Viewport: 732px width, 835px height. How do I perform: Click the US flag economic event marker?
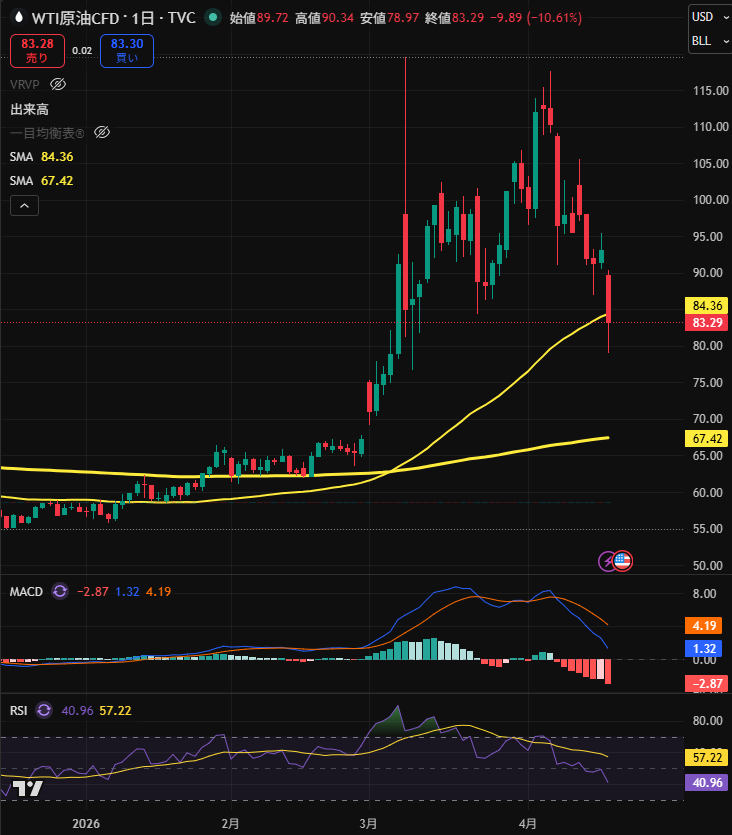[622, 561]
